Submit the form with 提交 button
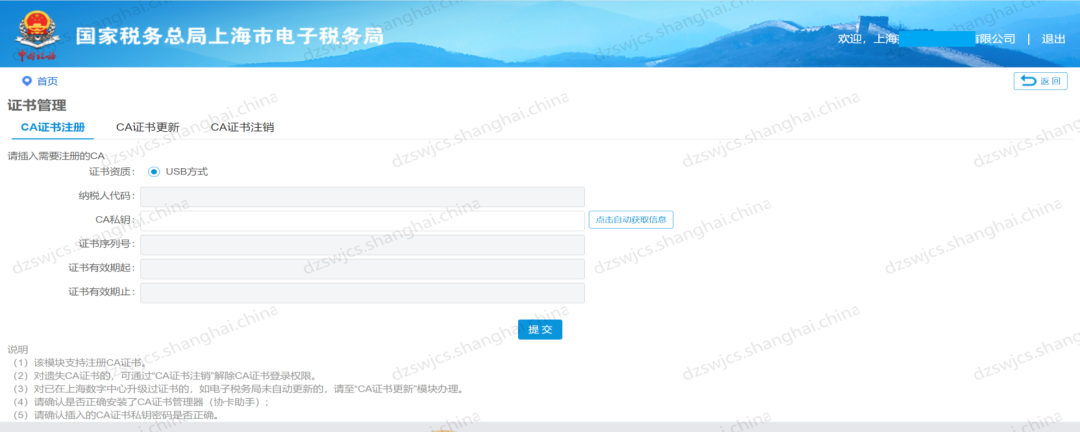 [x=540, y=329]
